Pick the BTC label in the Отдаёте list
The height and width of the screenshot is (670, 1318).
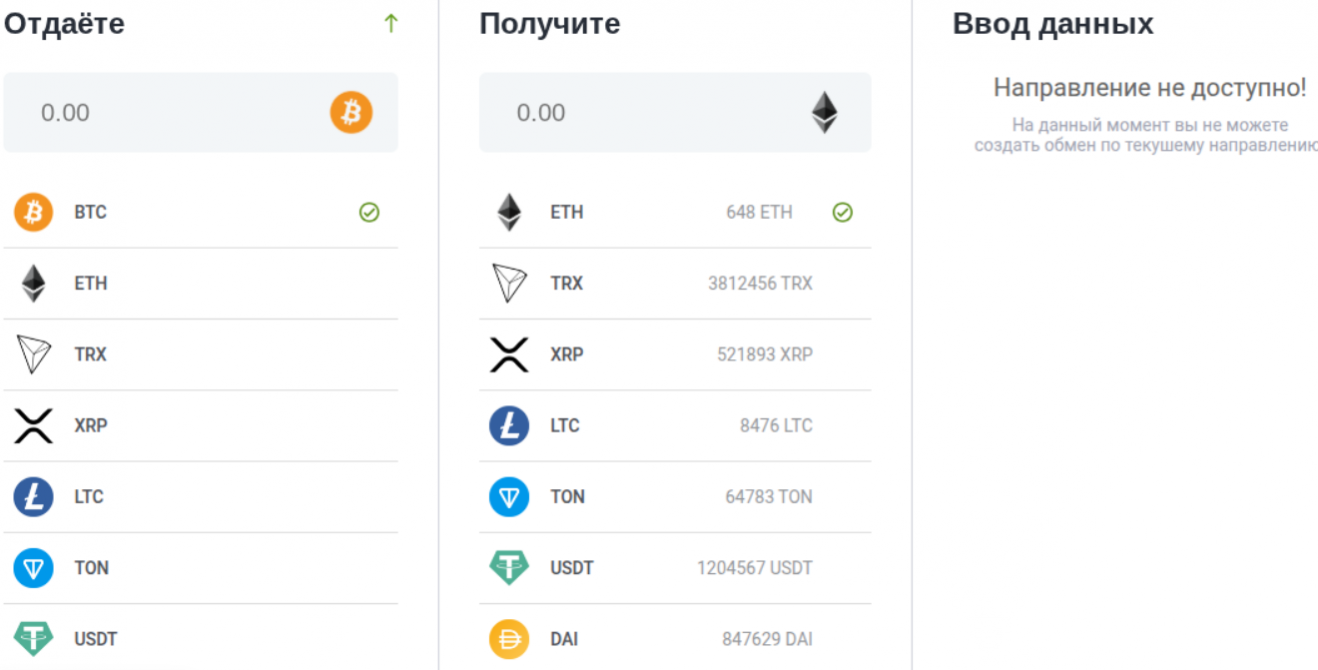pyautogui.click(x=90, y=212)
